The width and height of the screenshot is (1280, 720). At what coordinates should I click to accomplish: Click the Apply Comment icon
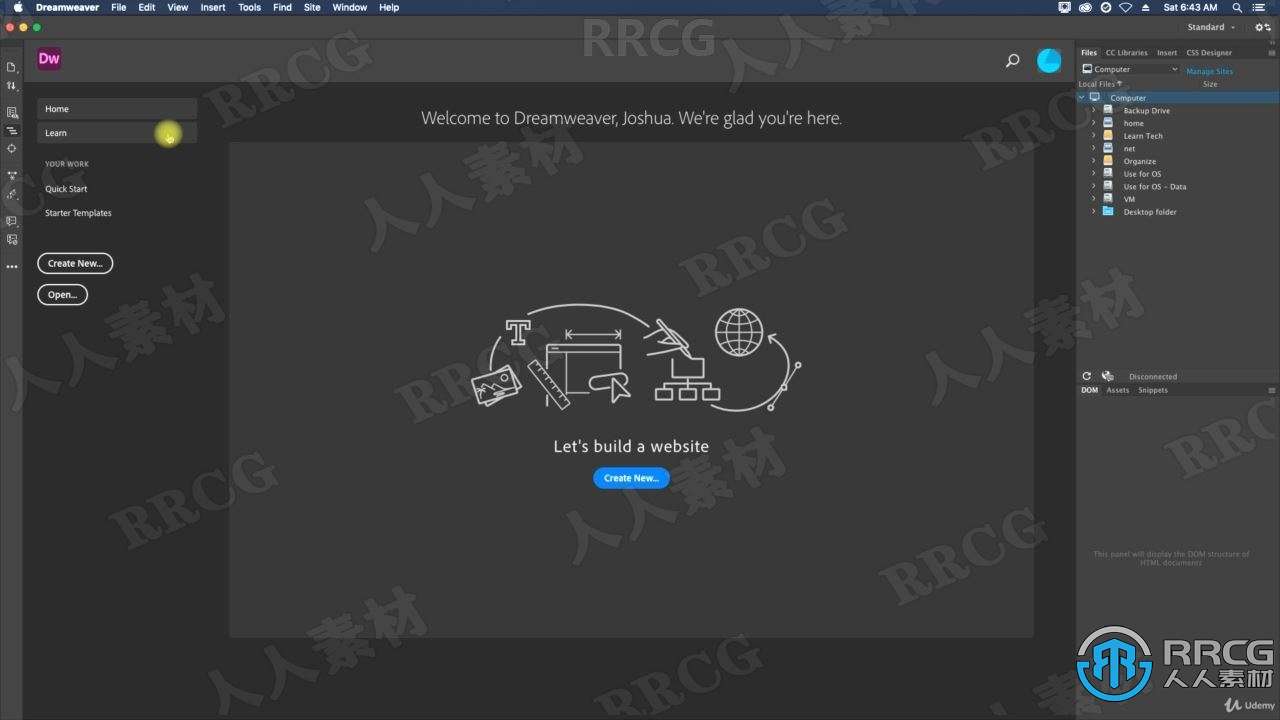coord(12,221)
